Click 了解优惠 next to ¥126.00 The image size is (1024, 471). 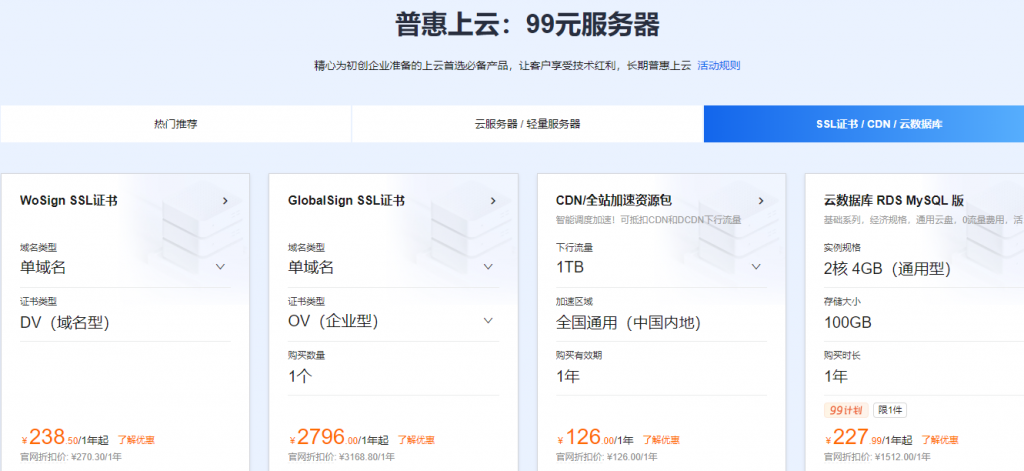click(661, 440)
